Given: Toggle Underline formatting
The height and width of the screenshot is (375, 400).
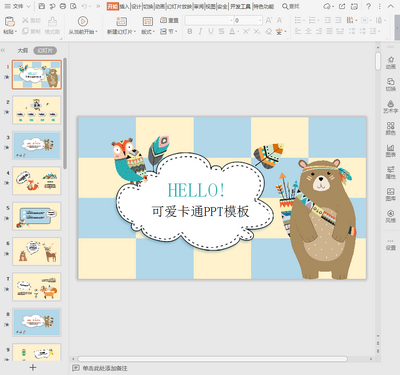Looking at the screenshot, I should 211,31.
